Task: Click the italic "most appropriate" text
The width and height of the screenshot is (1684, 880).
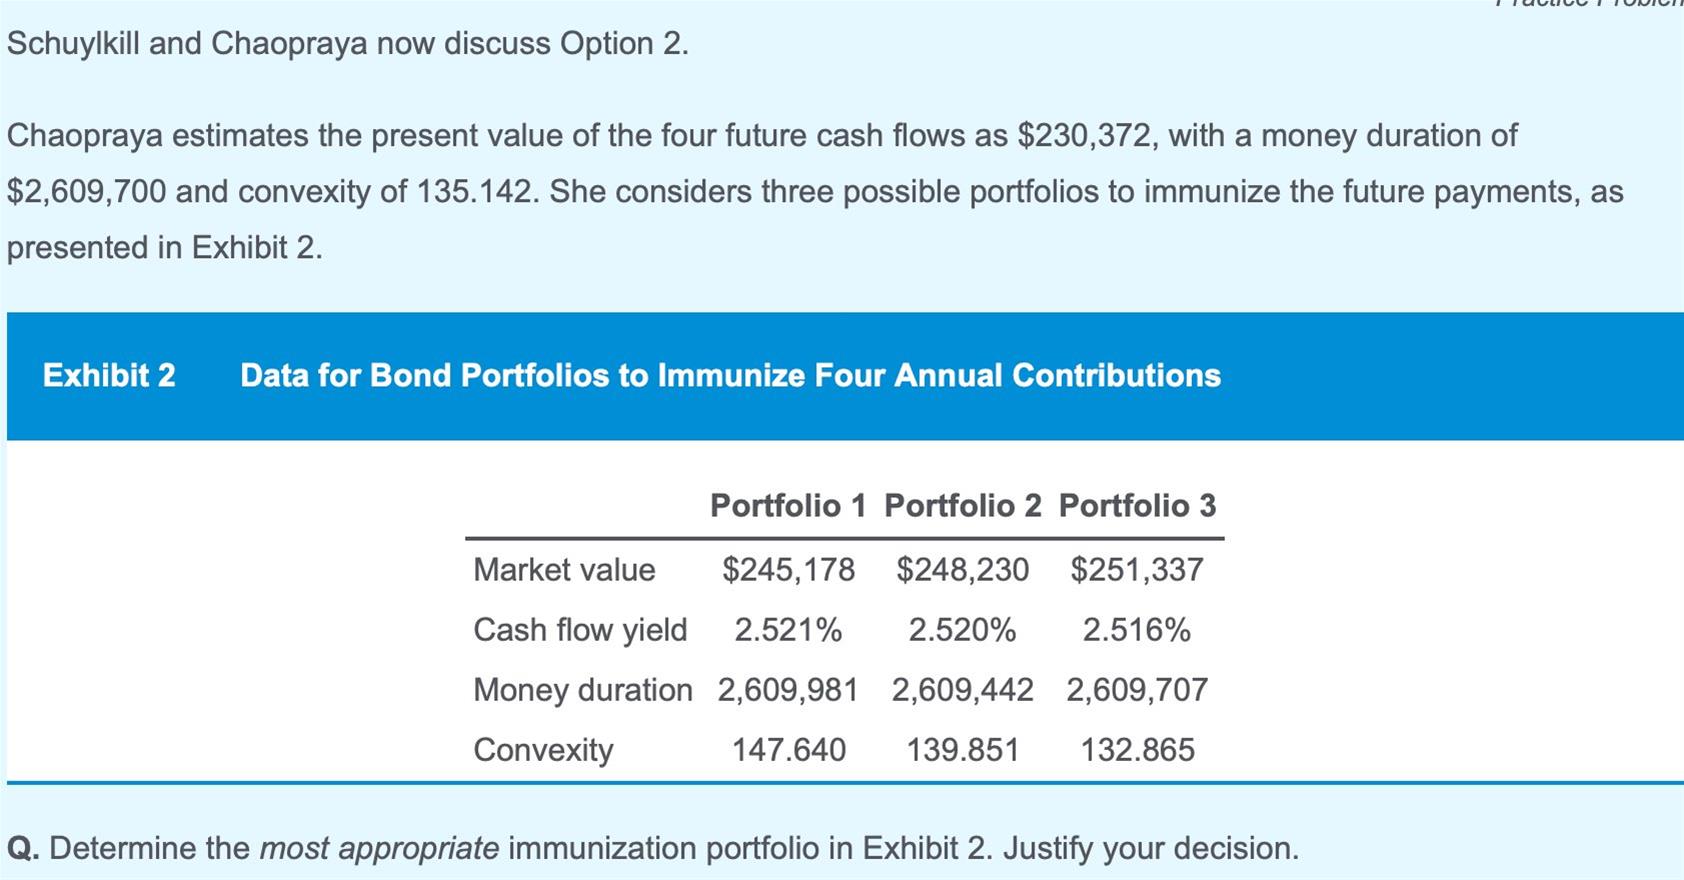Action: tap(379, 848)
